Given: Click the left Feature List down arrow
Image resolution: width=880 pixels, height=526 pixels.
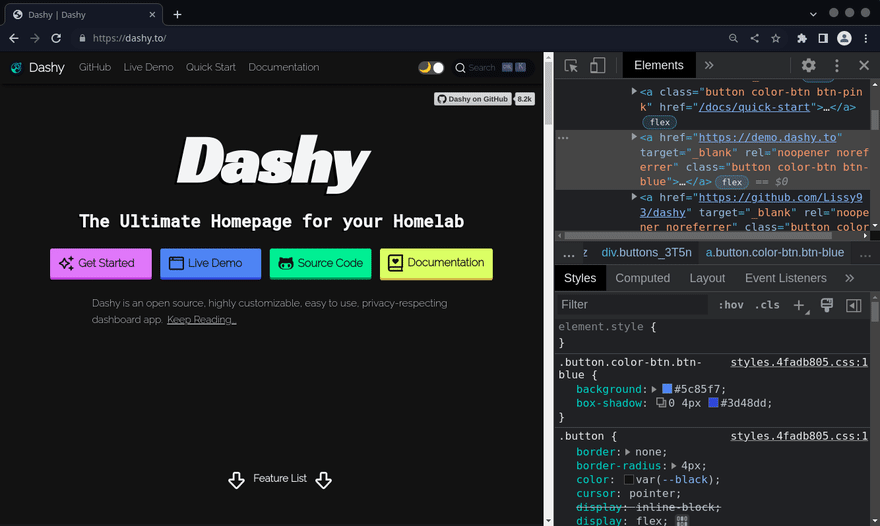Looking at the screenshot, I should click(236, 479).
